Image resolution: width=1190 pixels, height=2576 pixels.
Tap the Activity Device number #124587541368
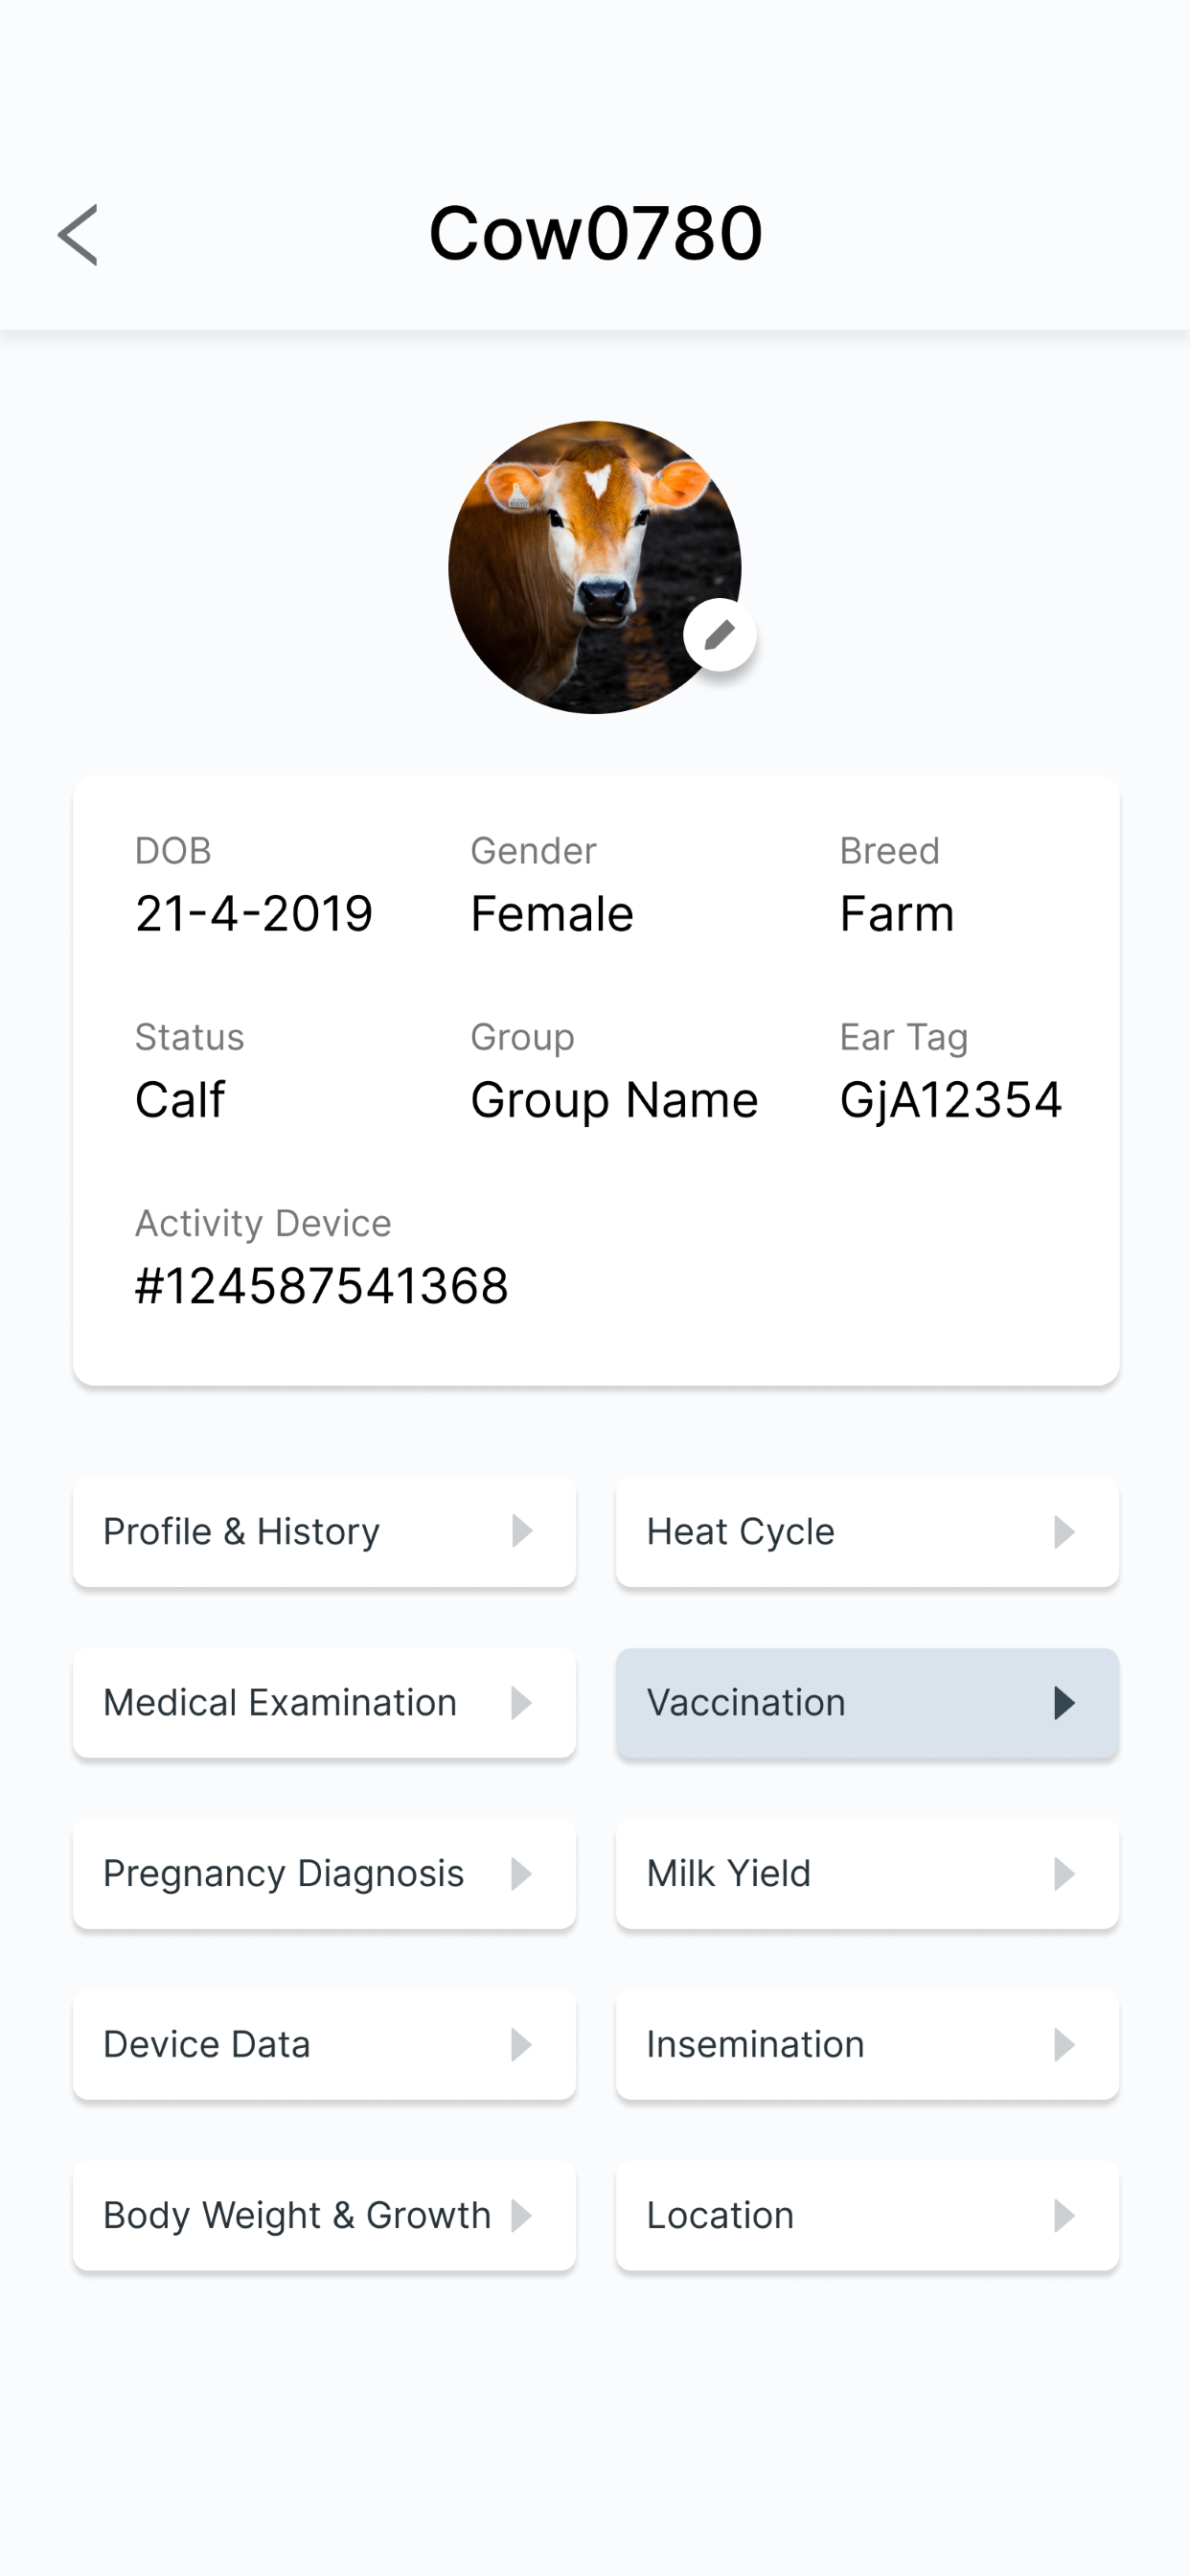322,1286
